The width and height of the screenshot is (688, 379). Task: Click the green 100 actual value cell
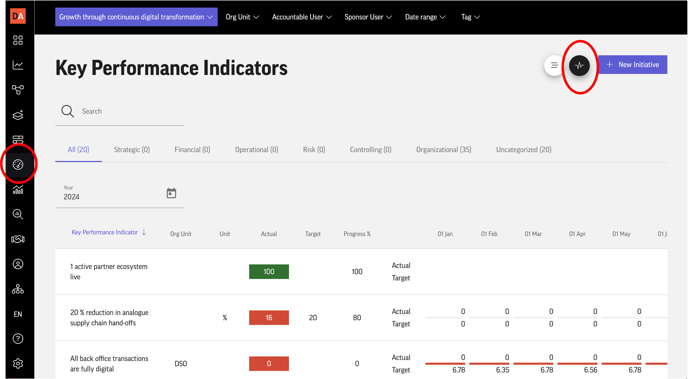(x=269, y=272)
